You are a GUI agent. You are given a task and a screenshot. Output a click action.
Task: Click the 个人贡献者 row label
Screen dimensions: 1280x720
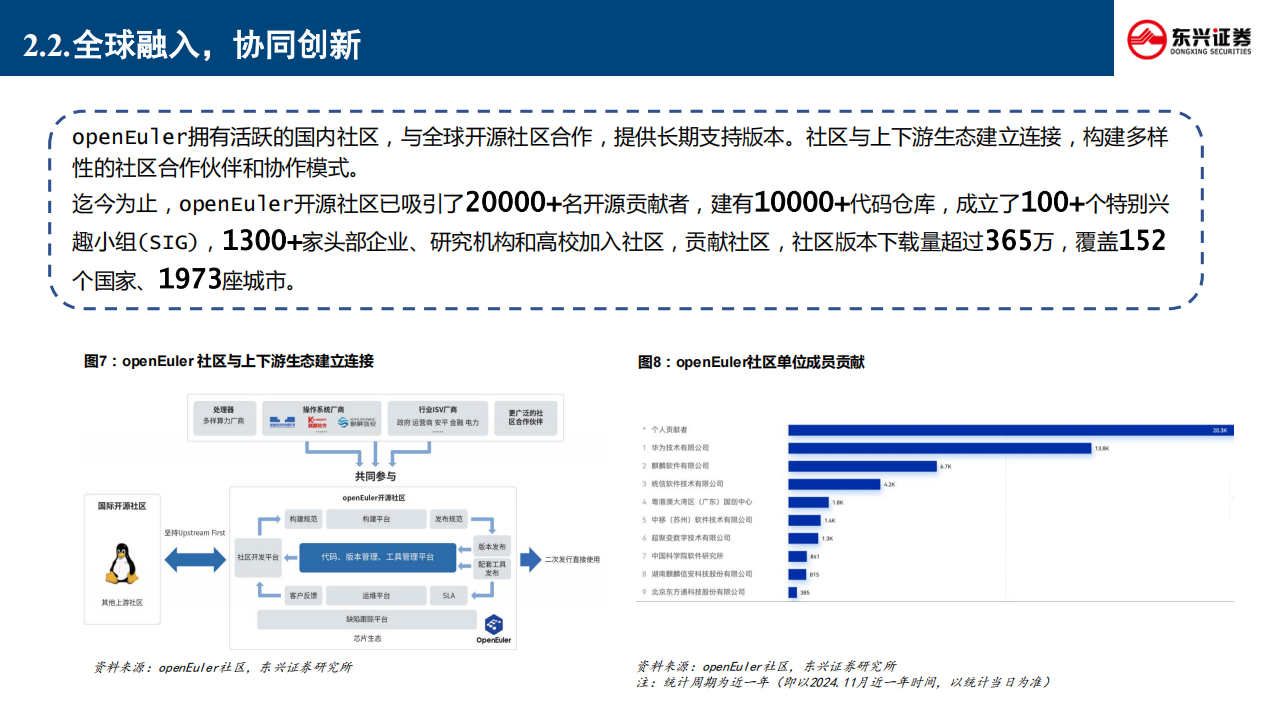tap(668, 429)
